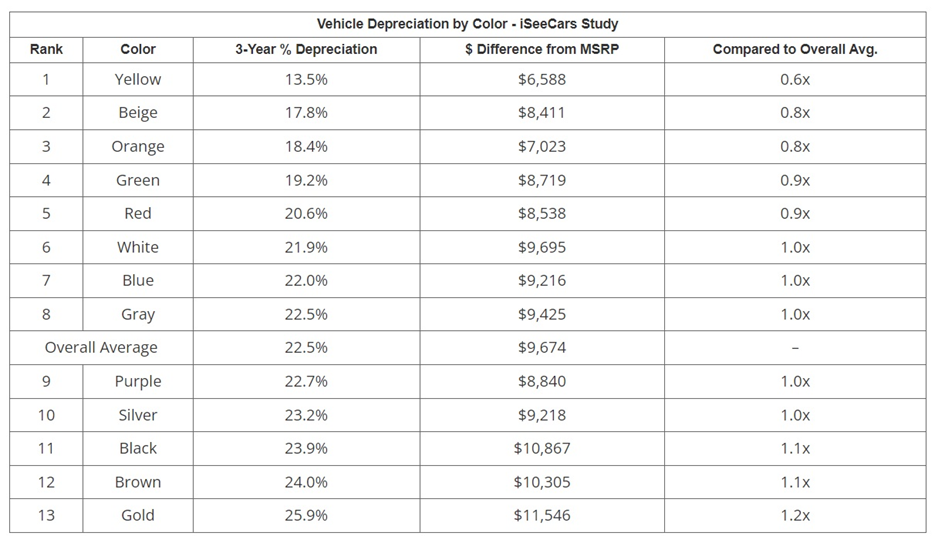The height and width of the screenshot is (546, 945).
Task: Select the Beige color cell
Action: 137,113
